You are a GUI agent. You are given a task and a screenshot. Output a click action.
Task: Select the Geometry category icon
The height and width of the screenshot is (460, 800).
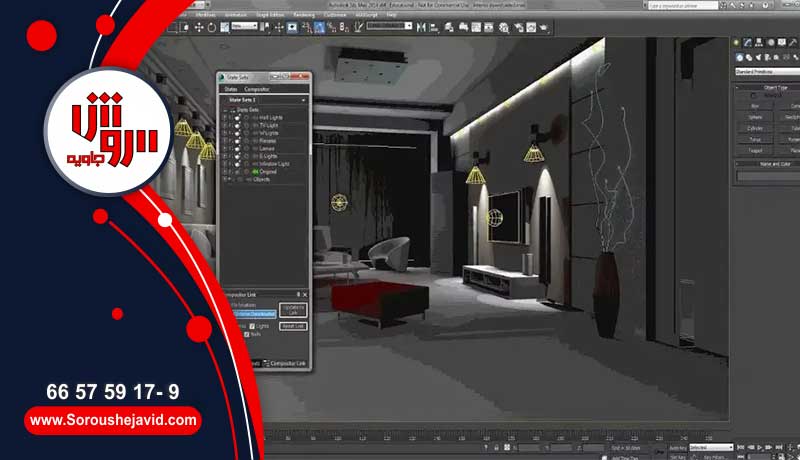(738, 57)
